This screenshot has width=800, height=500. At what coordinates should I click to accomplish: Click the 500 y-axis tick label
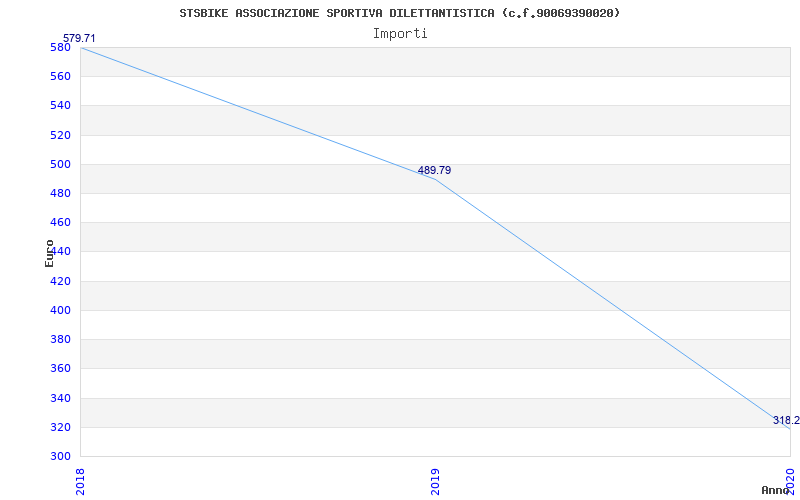pos(60,164)
